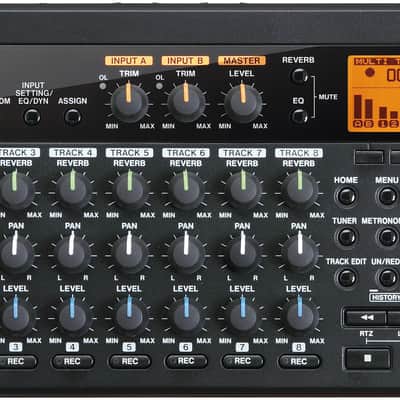Click the INPUT A OL overload indicator

[103, 86]
